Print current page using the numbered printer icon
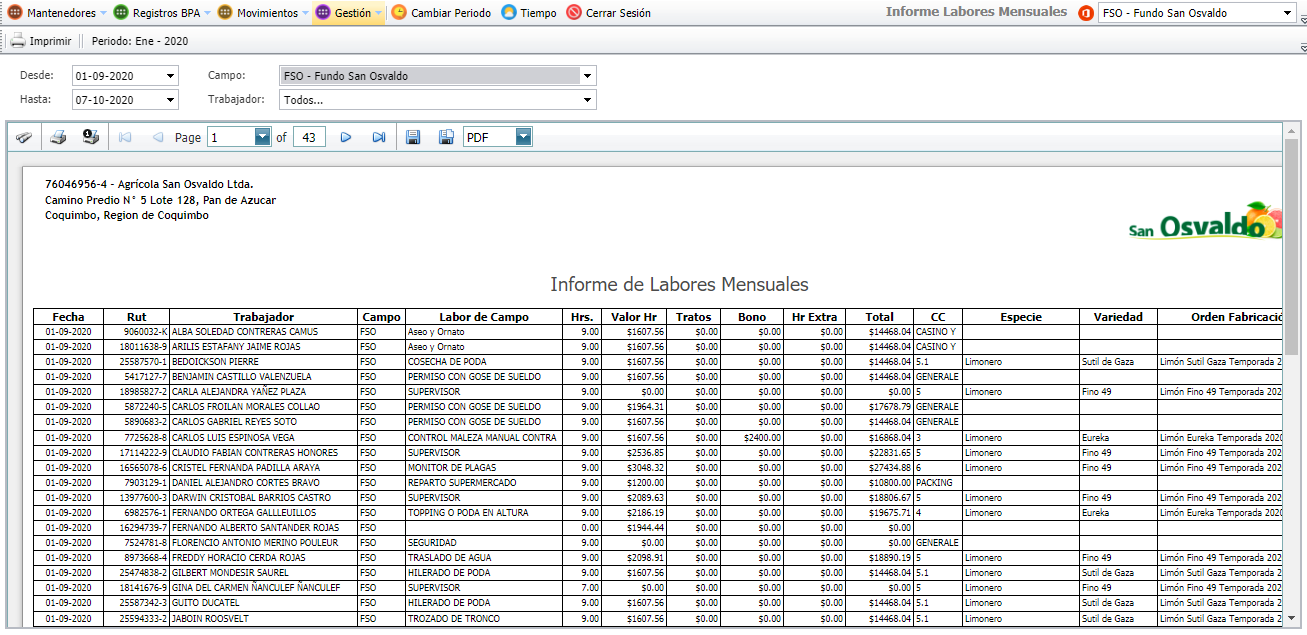Image resolution: width=1307 pixels, height=635 pixels. tap(91, 137)
